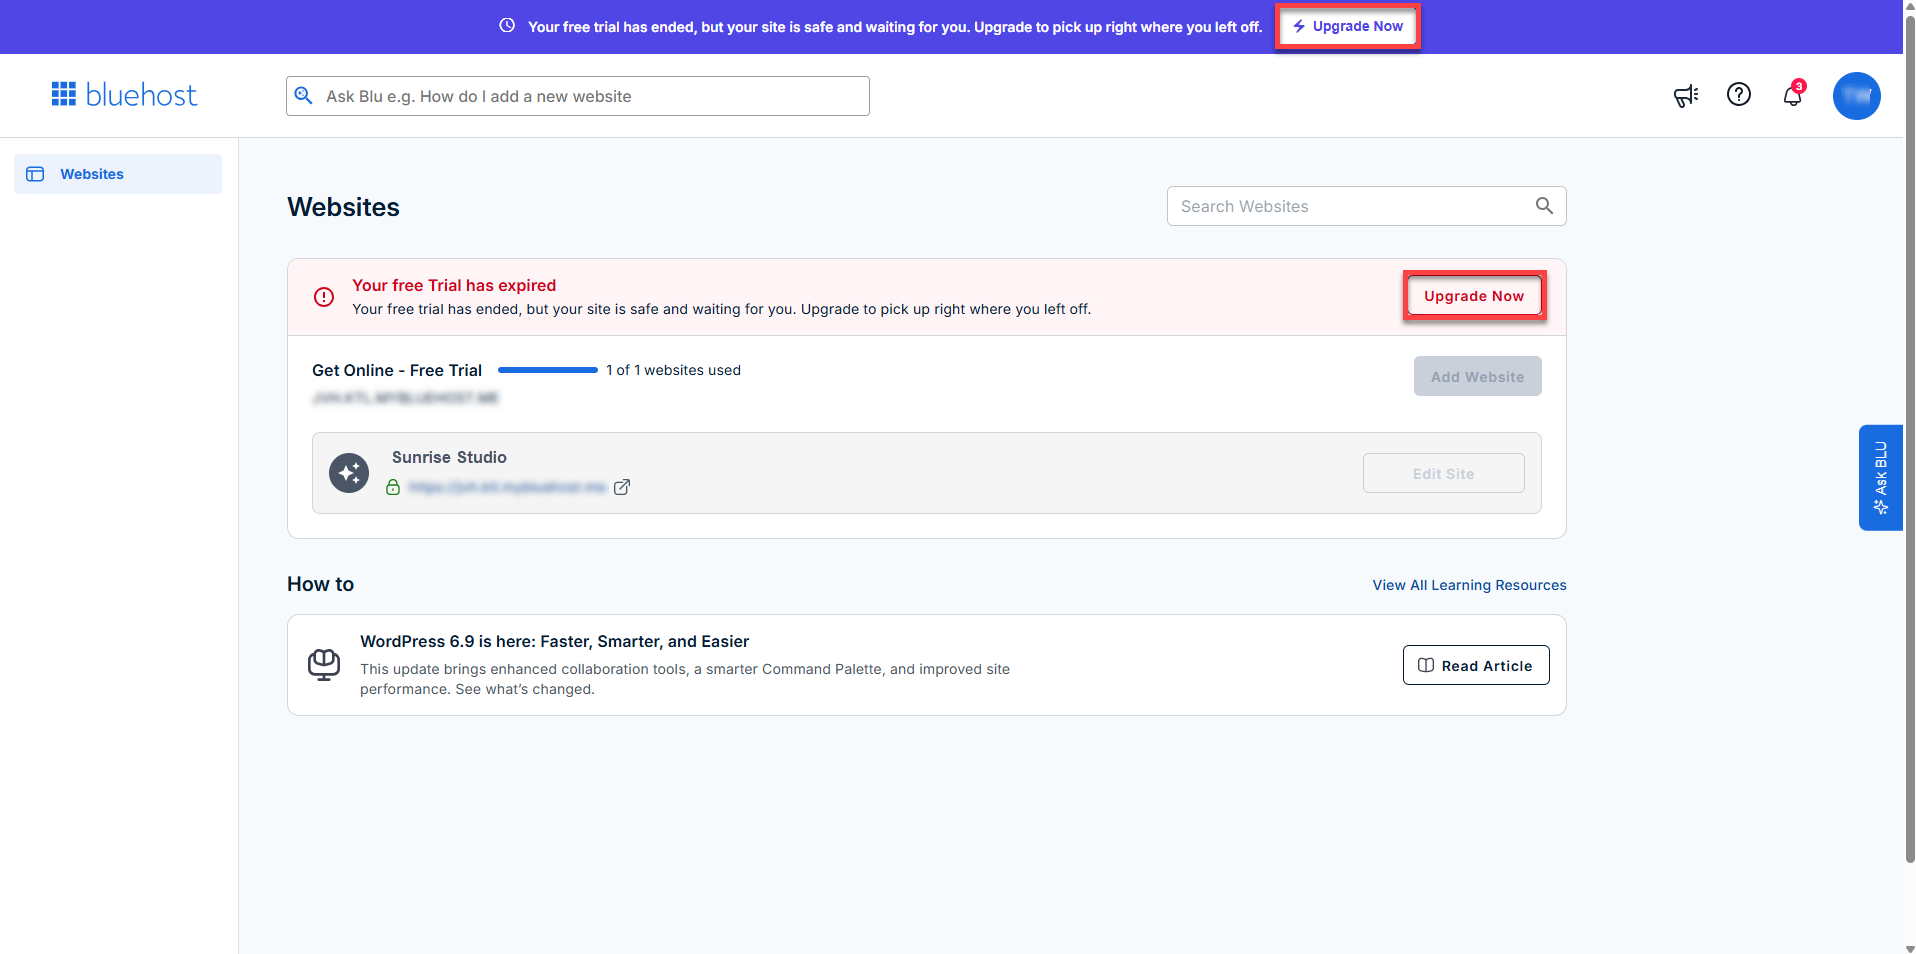Click 'Get Online - Free Trial' plan label

[x=397, y=370]
